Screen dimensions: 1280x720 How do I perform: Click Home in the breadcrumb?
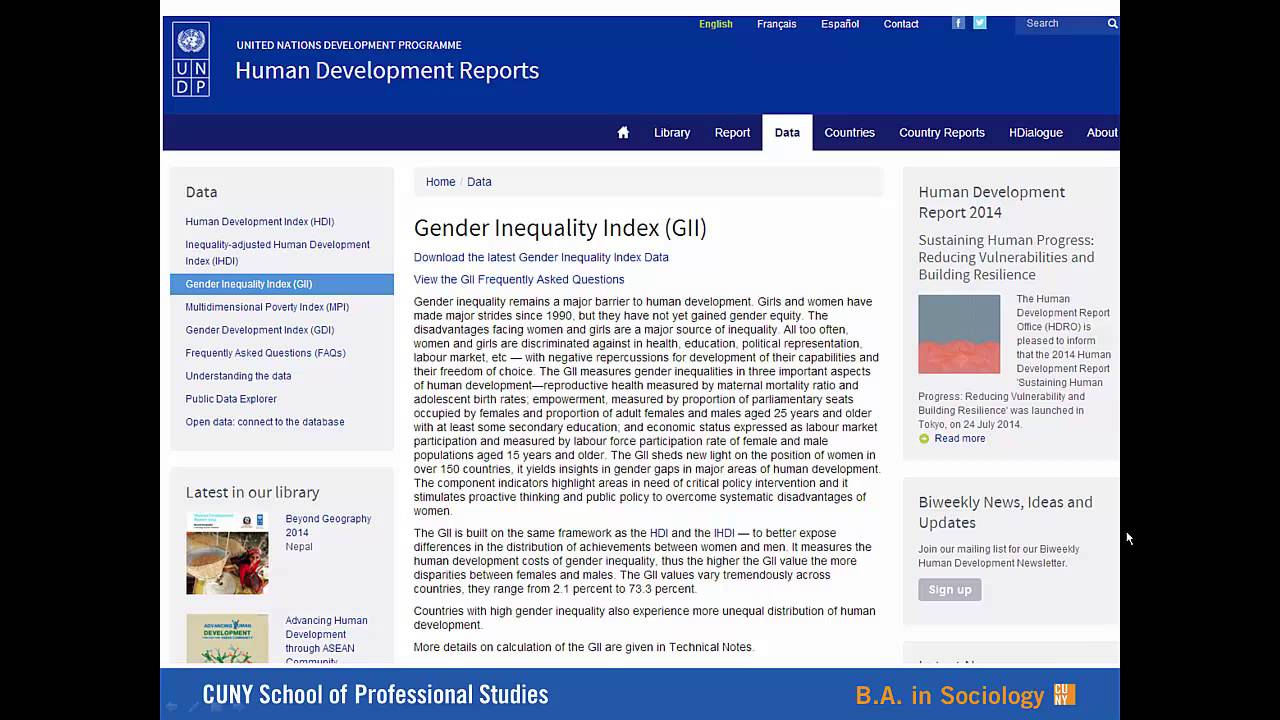(x=440, y=182)
